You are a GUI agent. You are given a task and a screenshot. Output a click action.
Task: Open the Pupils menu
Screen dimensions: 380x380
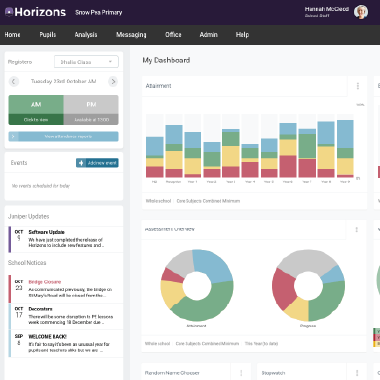coord(48,35)
